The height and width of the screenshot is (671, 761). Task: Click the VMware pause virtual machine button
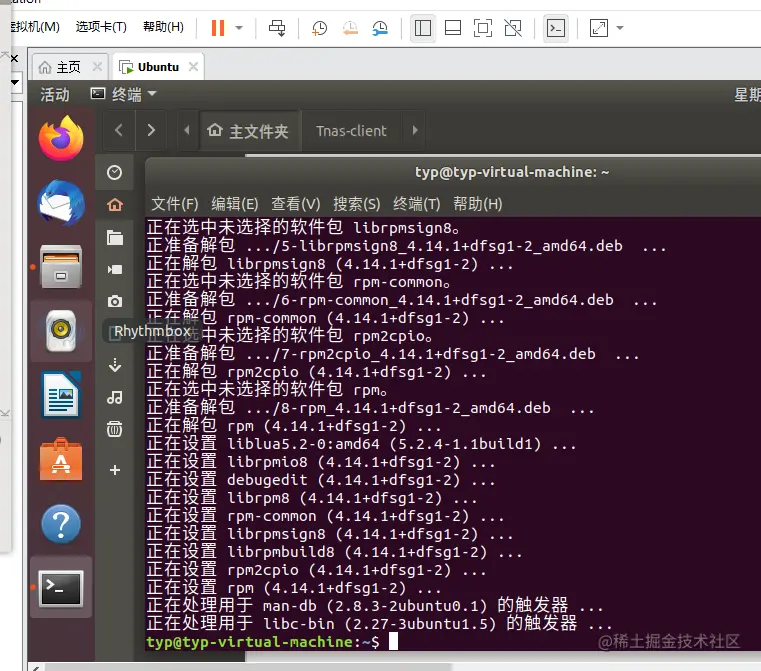(218, 28)
